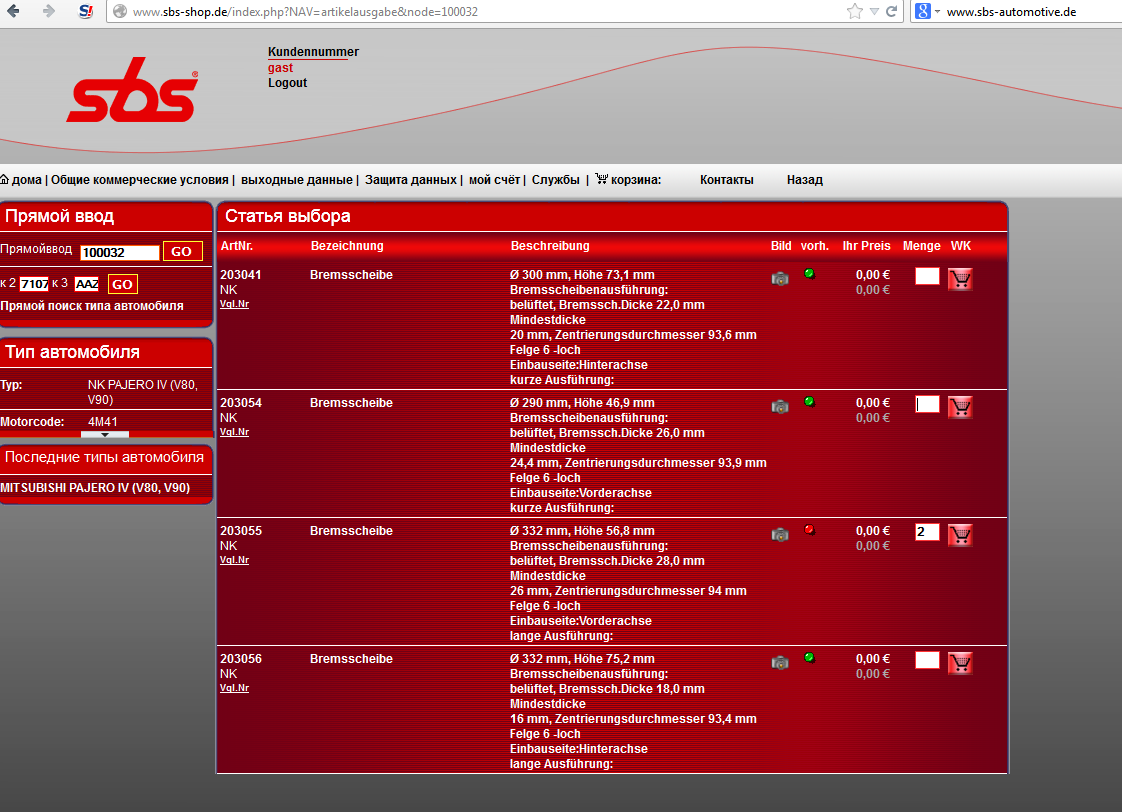
Task: Add article 203055 to the cart
Action: [960, 535]
